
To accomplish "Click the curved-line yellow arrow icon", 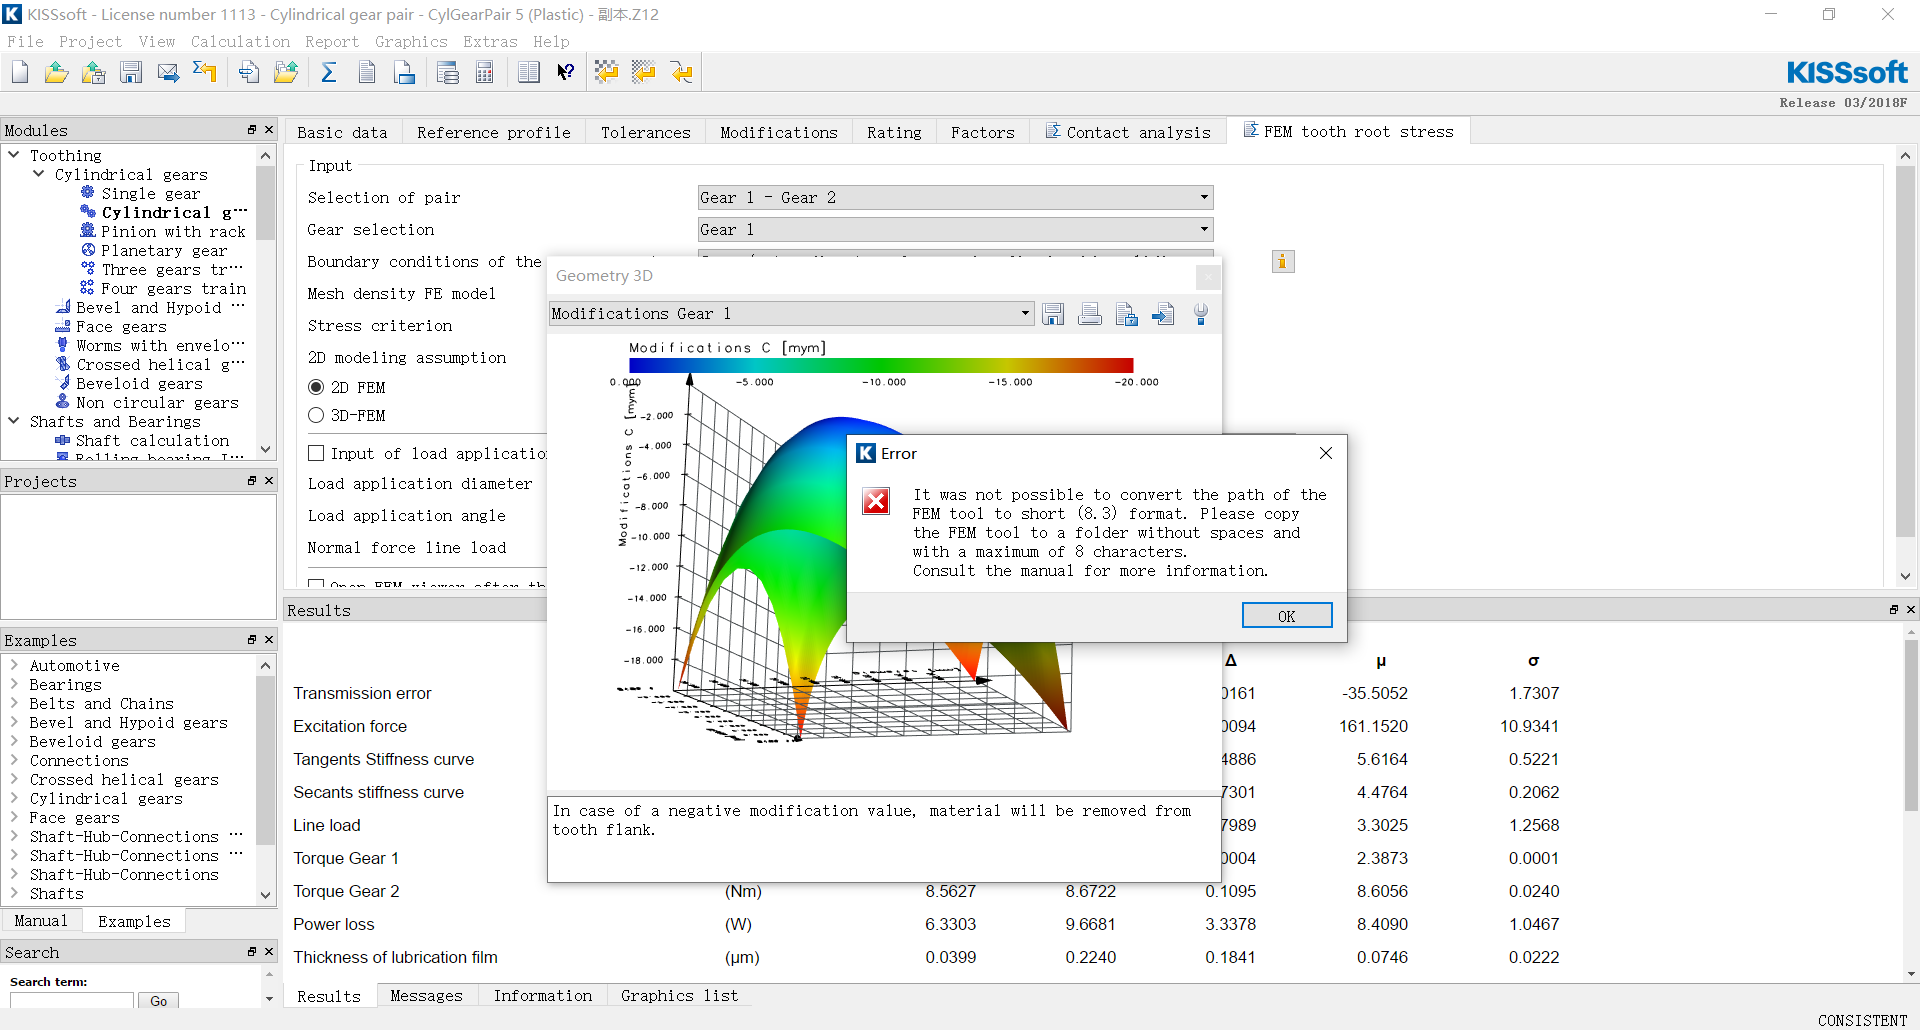I will tap(682, 72).
